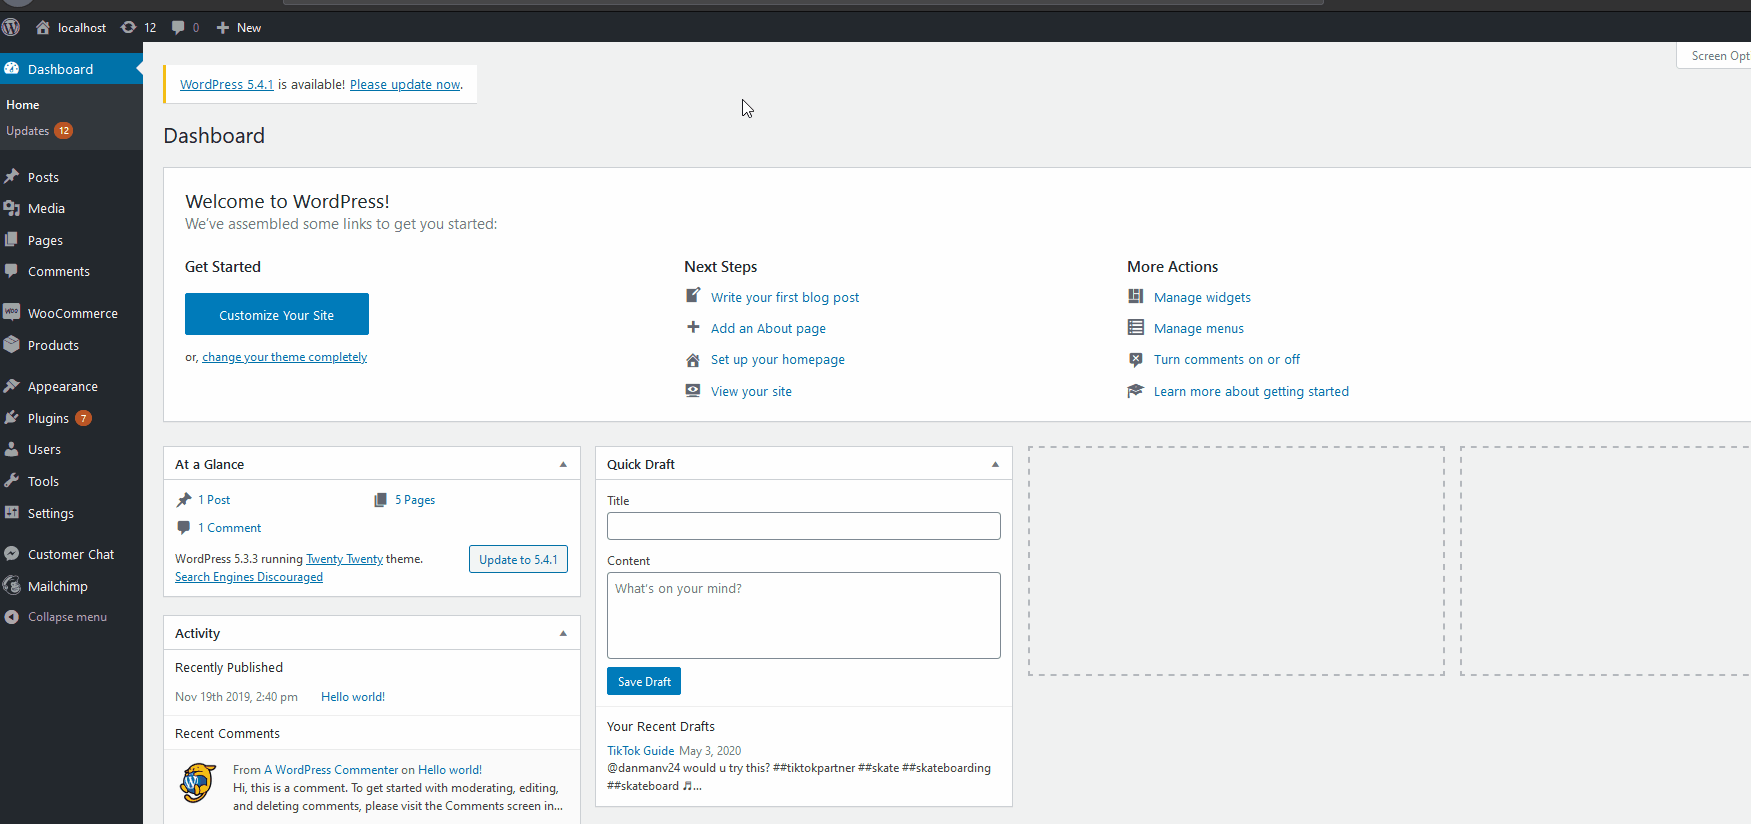The width and height of the screenshot is (1751, 824).
Task: Click the Settings sliders icon in sidebar
Action: [12, 512]
